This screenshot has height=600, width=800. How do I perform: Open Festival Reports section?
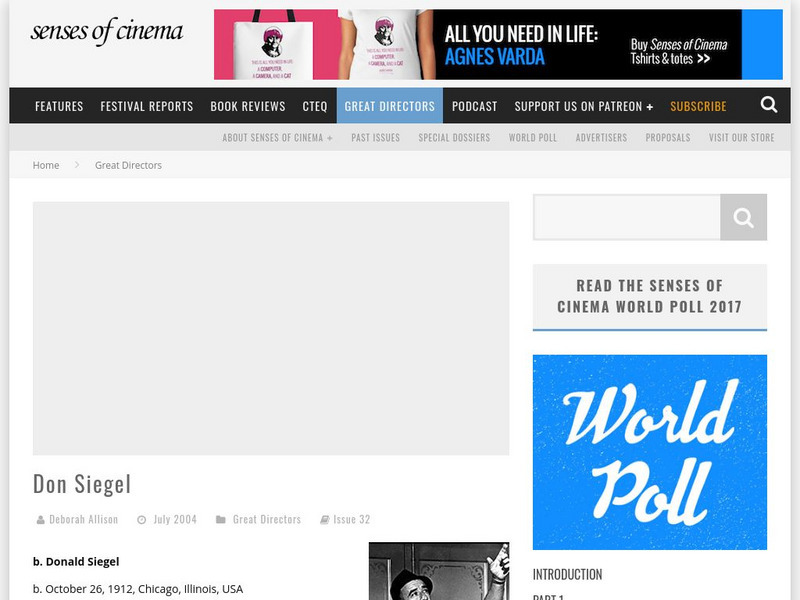click(x=147, y=106)
